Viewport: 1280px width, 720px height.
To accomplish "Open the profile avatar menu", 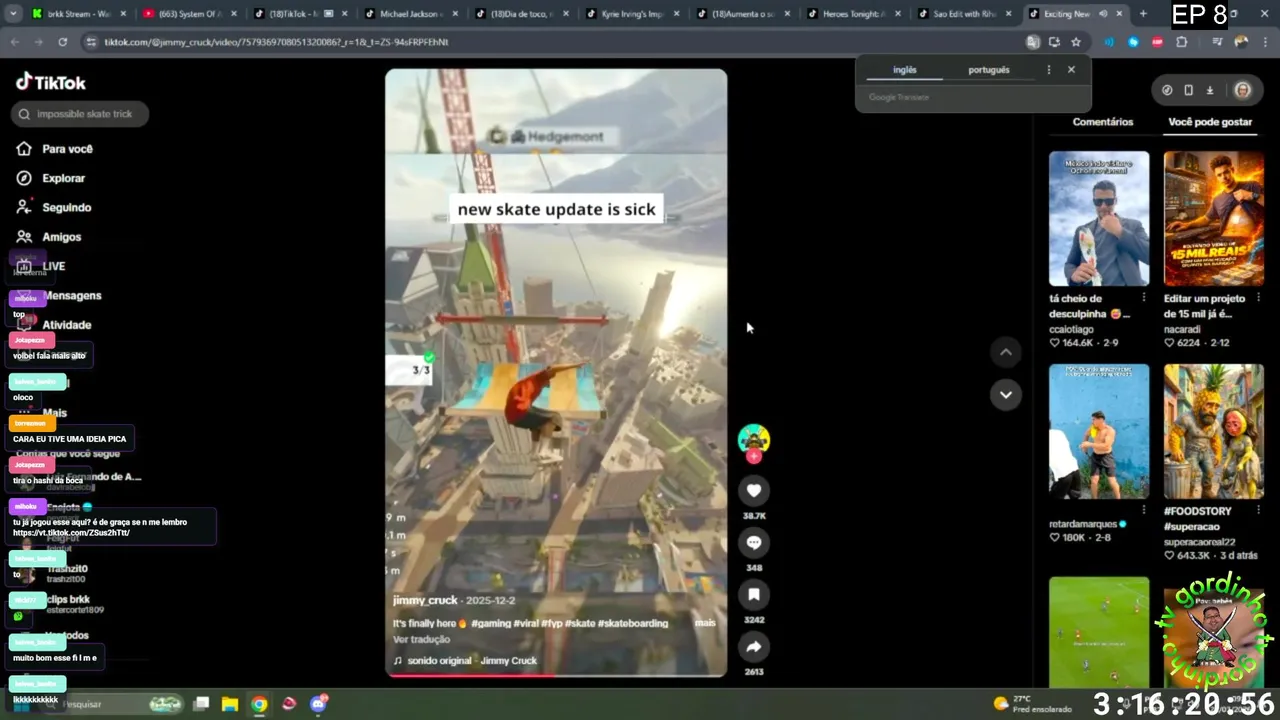I will point(1243,90).
